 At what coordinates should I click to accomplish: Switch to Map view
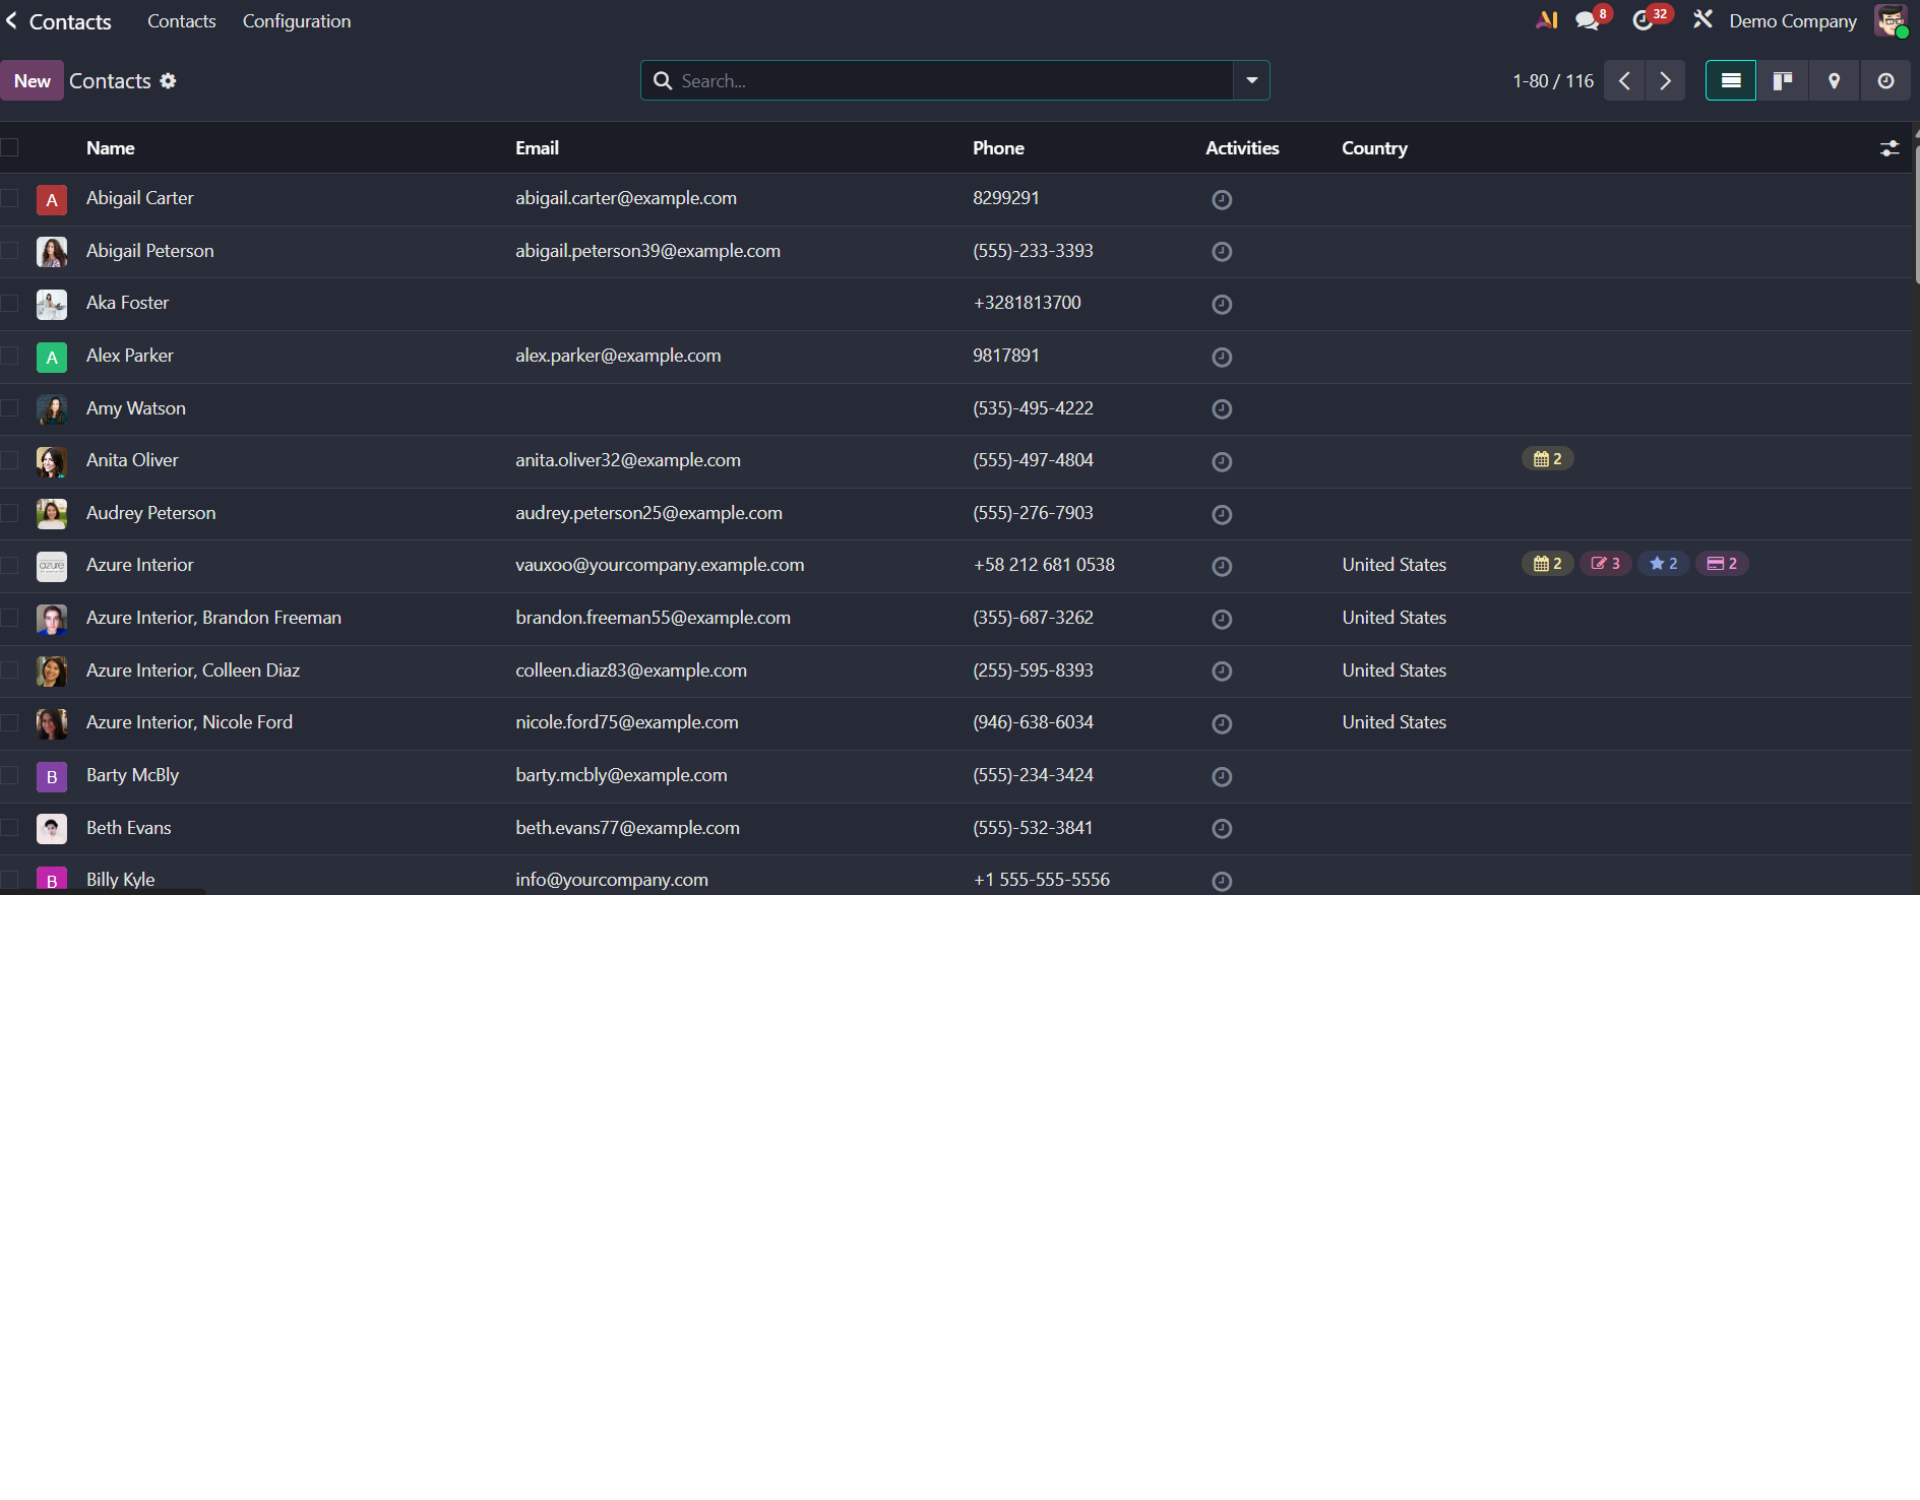pyautogui.click(x=1833, y=81)
